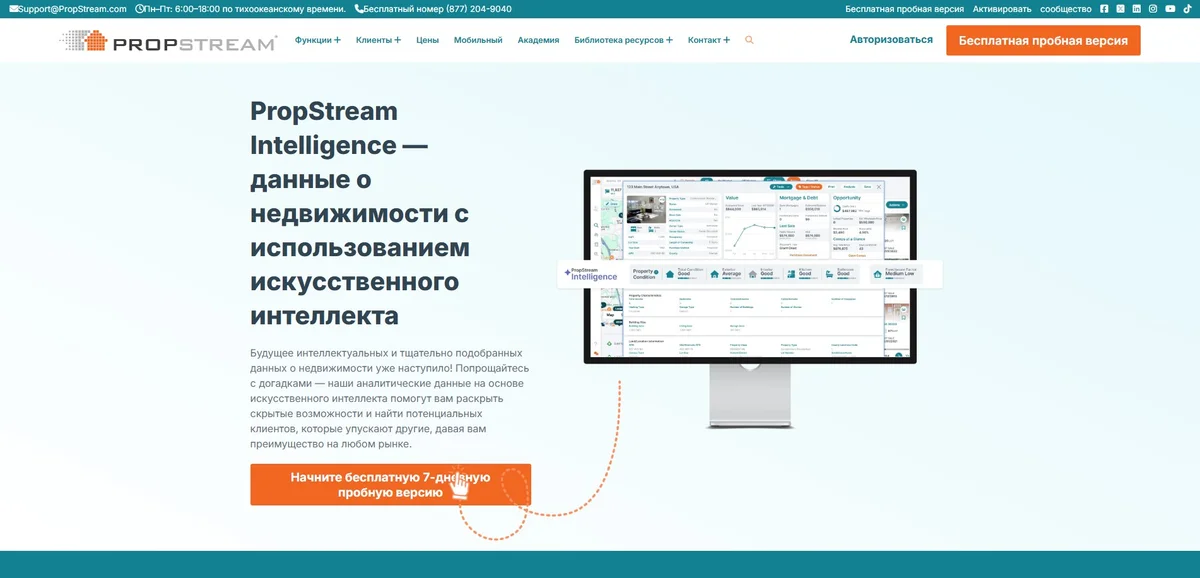Expand the Клиенты dropdown

point(378,41)
